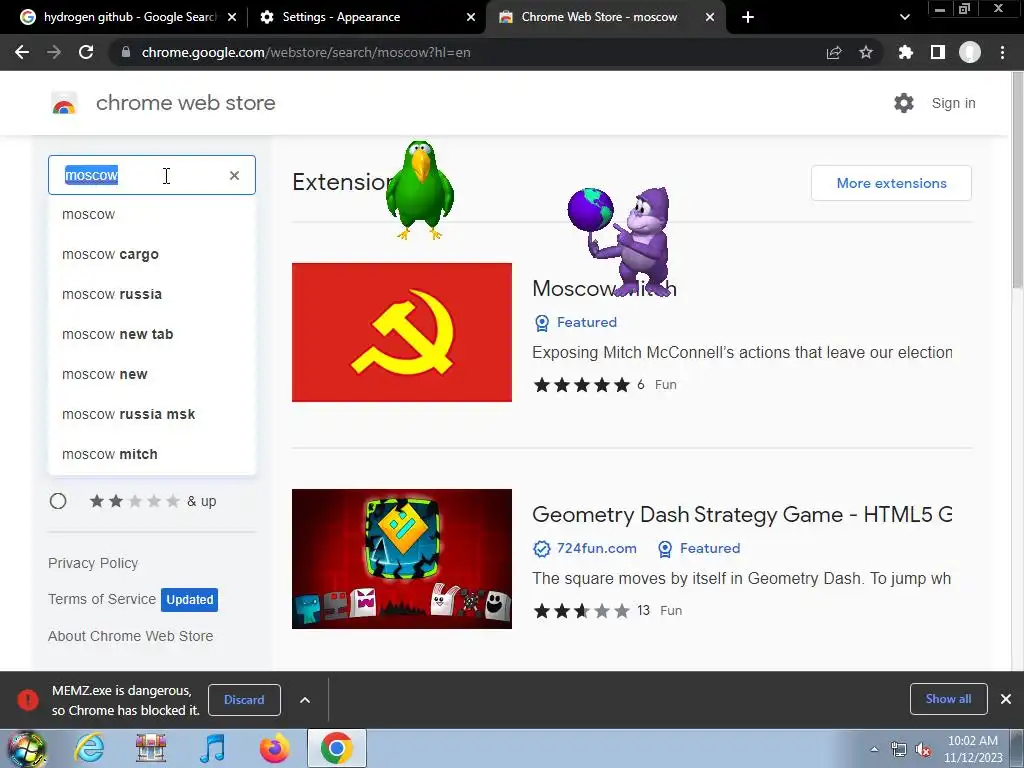Choose the "moscow new tab" suggestion

coord(152,334)
